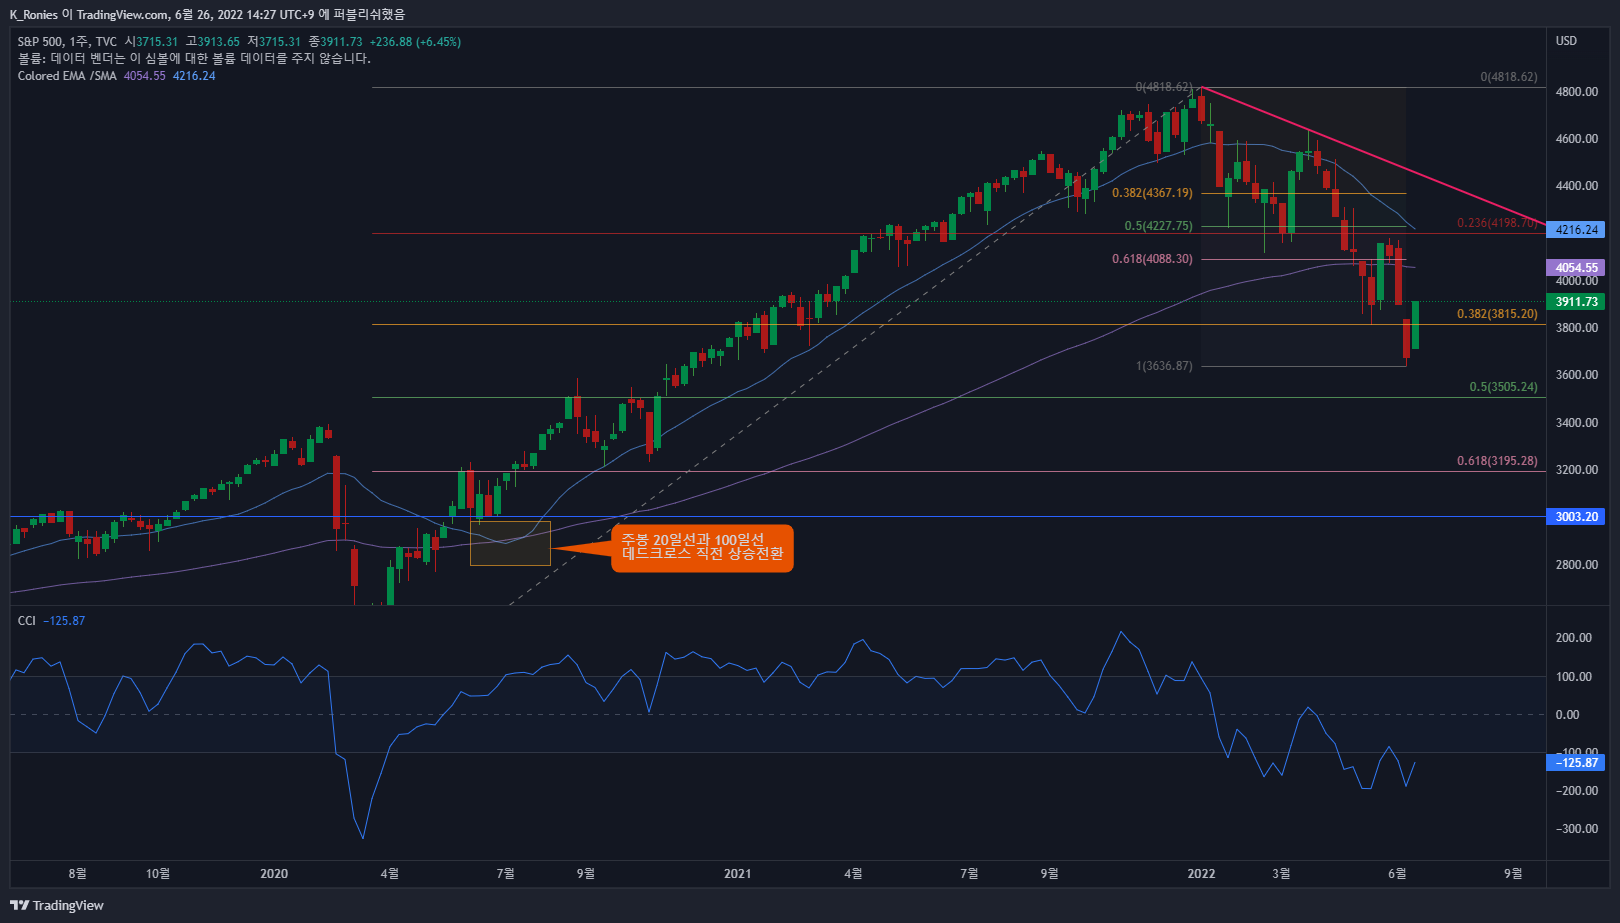Select the 4054.55 purple price axis tag
This screenshot has width=1620, height=923.
(x=1575, y=268)
